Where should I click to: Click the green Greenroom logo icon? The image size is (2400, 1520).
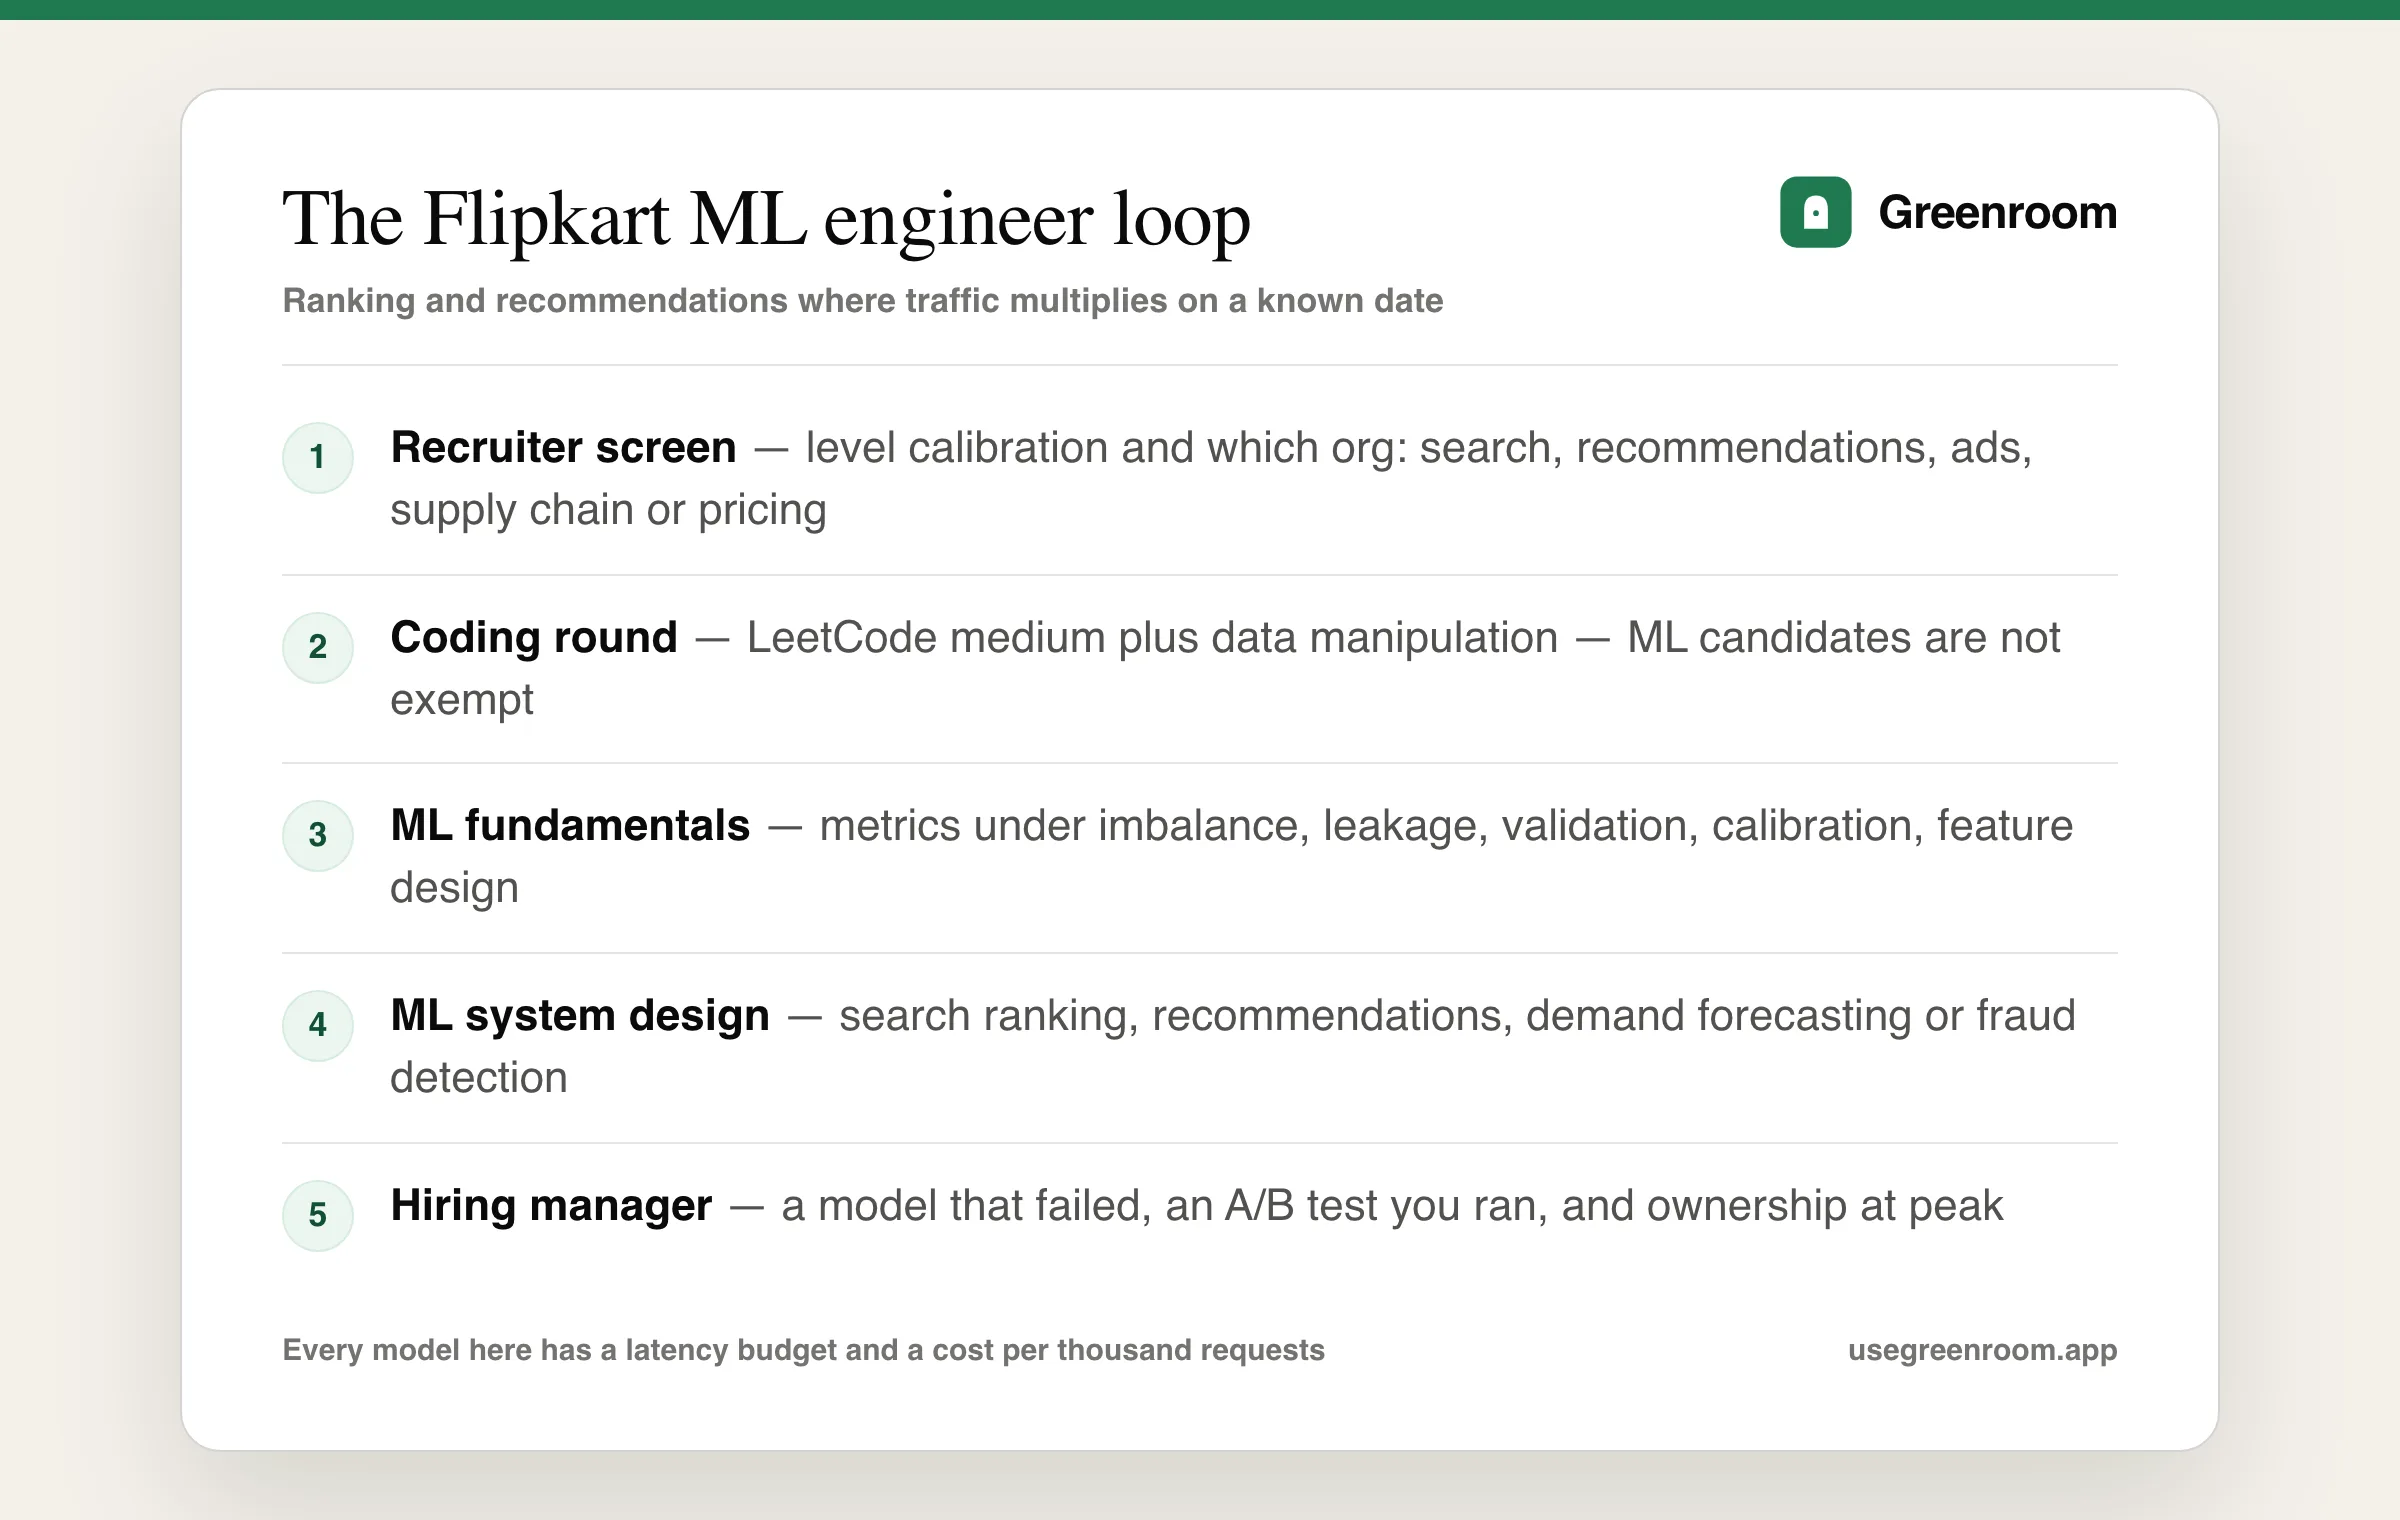[x=1815, y=212]
